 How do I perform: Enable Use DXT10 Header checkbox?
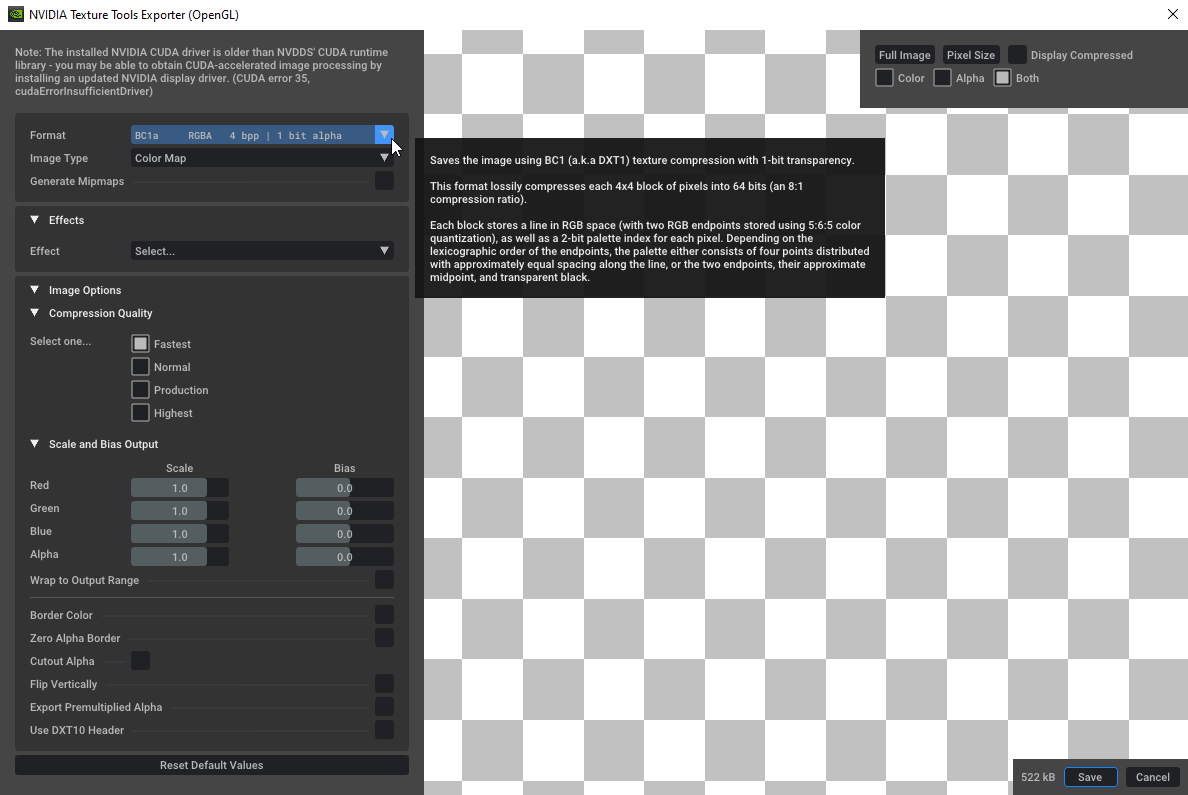pos(384,730)
